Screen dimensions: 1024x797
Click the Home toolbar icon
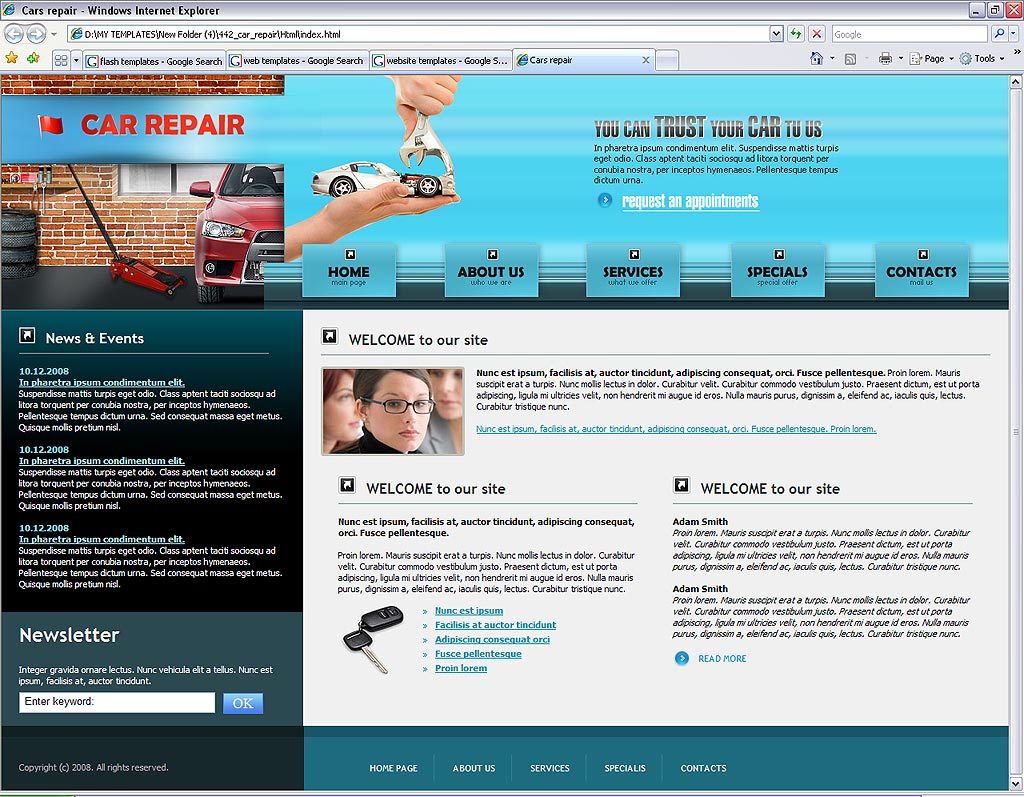coord(817,59)
